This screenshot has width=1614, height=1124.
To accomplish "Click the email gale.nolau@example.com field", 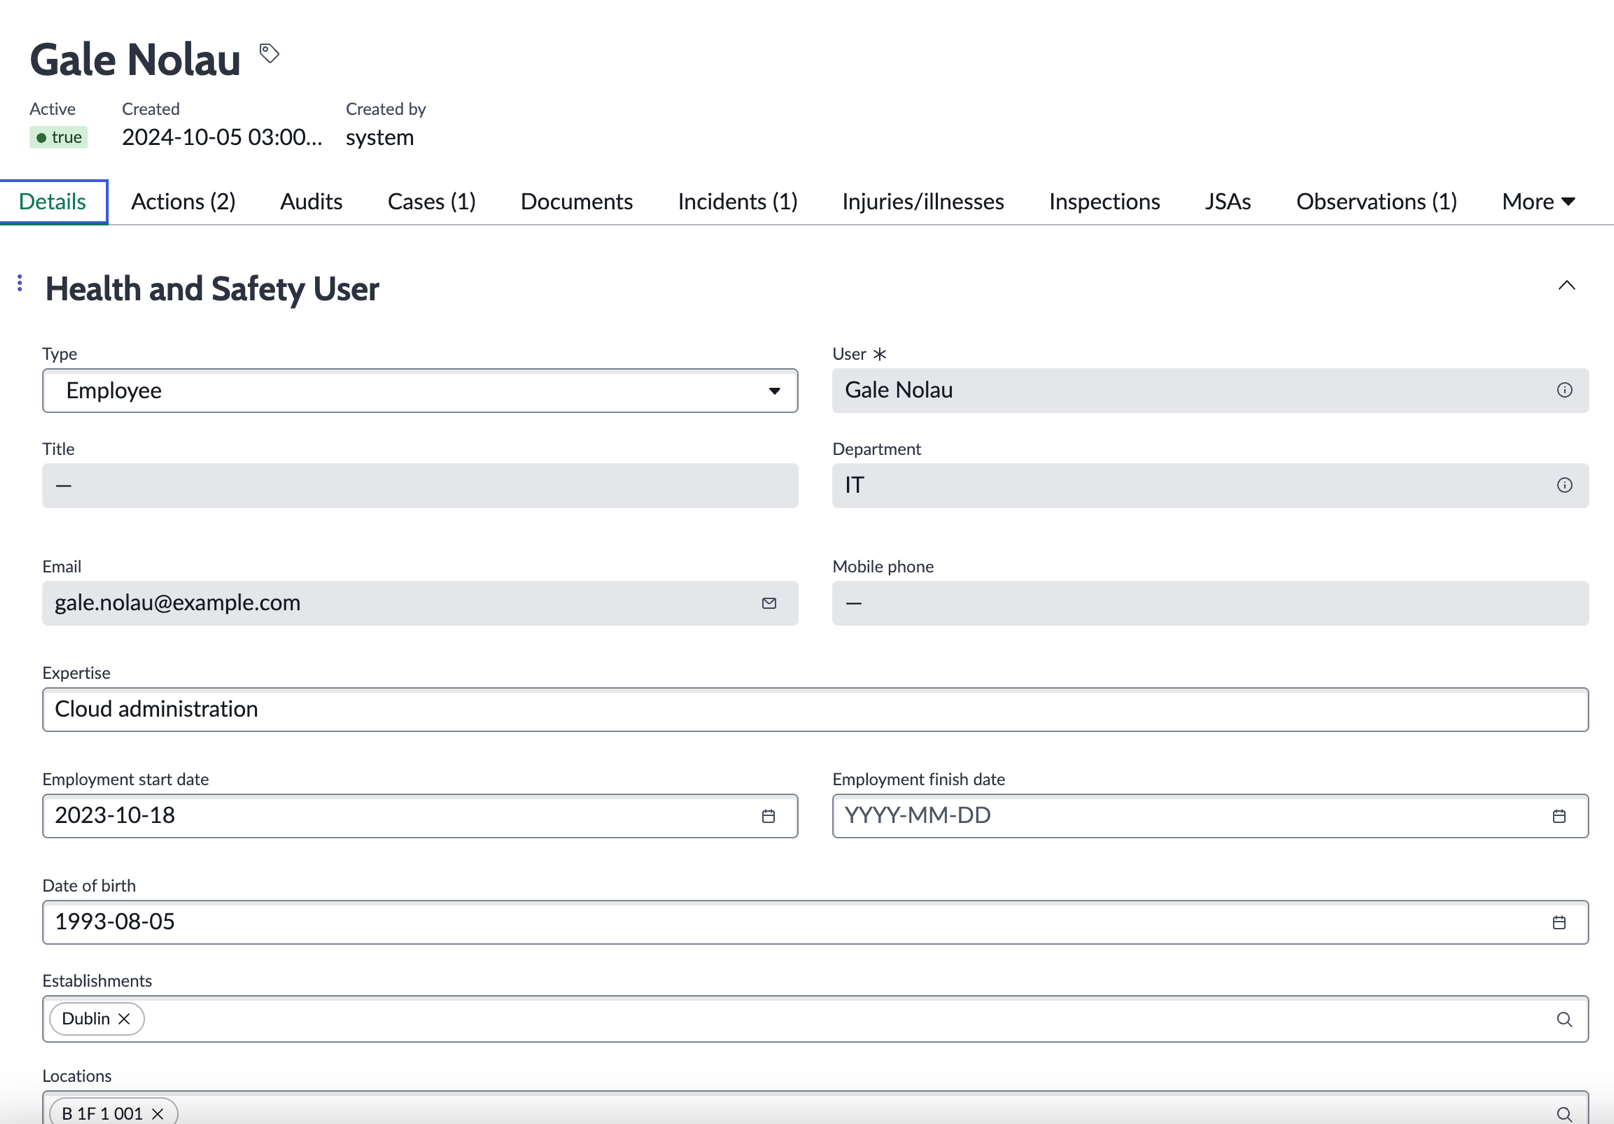I will coord(420,603).
